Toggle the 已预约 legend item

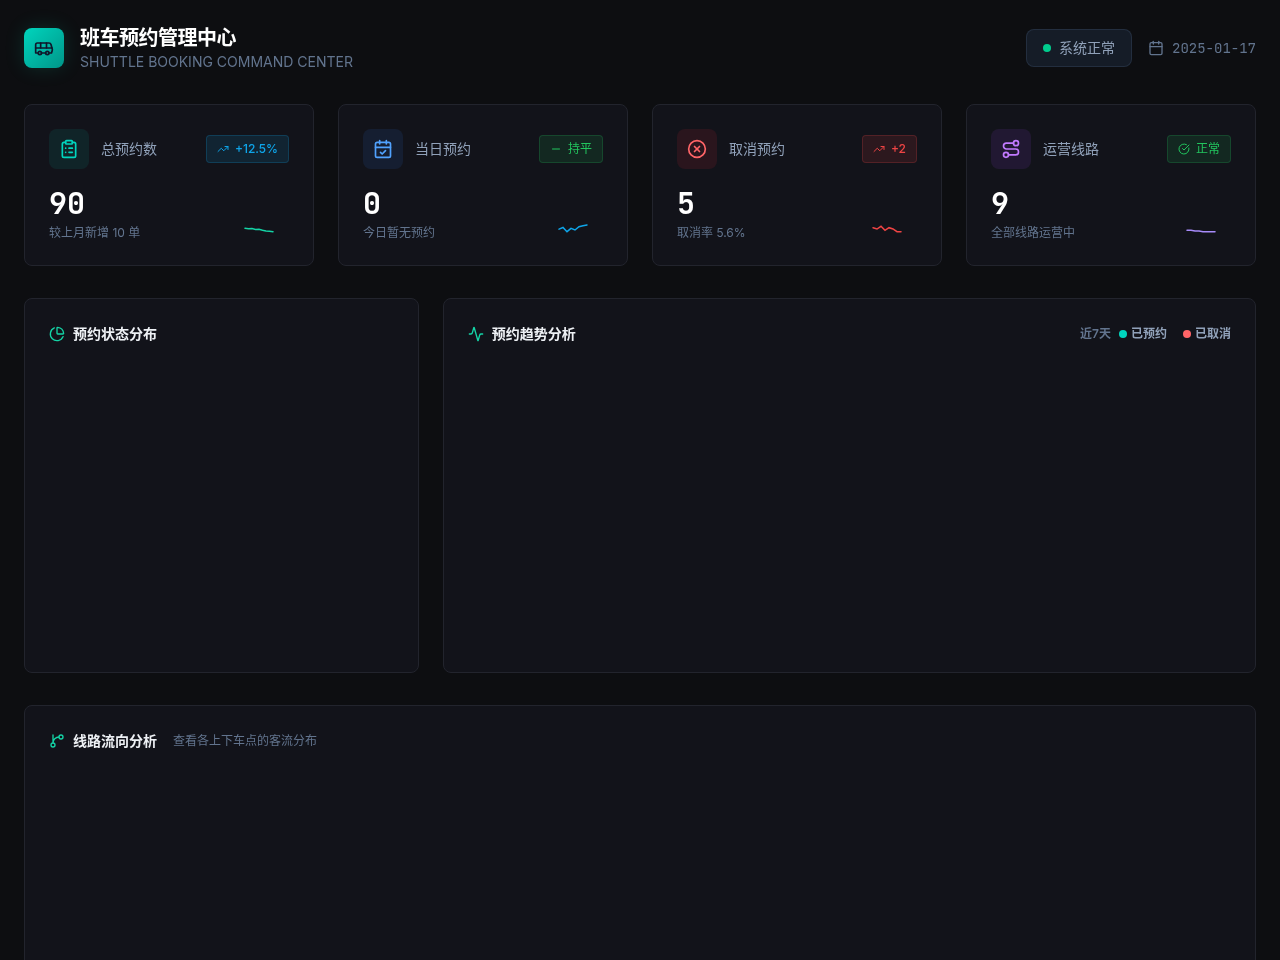(1143, 334)
